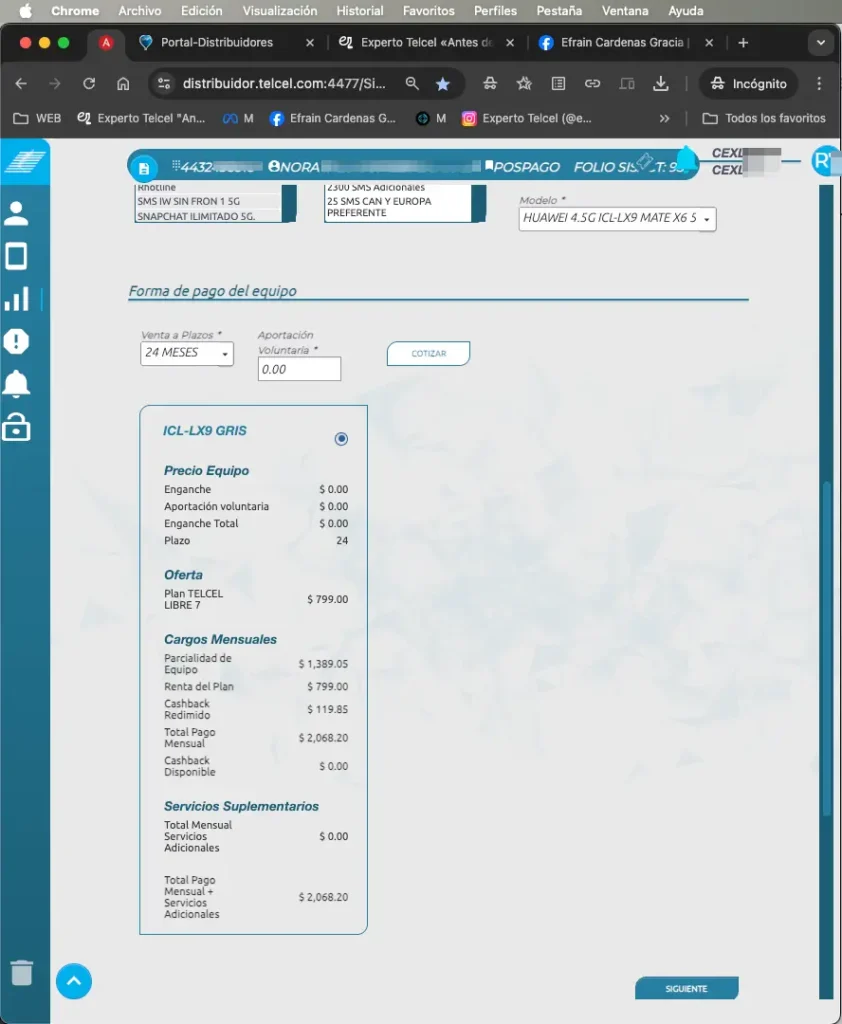Click the ICL-LX9 GRIS card title
The width and height of the screenshot is (842, 1024).
[x=205, y=430]
